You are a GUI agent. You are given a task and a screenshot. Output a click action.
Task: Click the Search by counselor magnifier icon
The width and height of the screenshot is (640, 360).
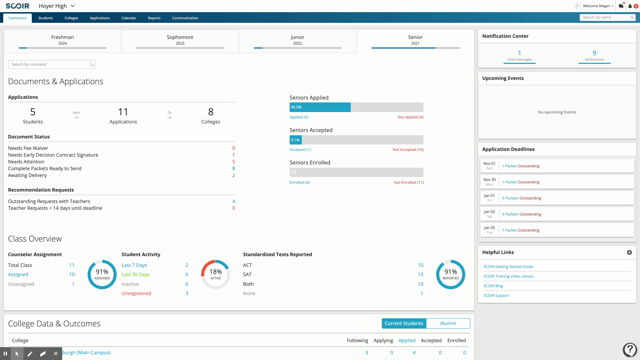point(92,64)
